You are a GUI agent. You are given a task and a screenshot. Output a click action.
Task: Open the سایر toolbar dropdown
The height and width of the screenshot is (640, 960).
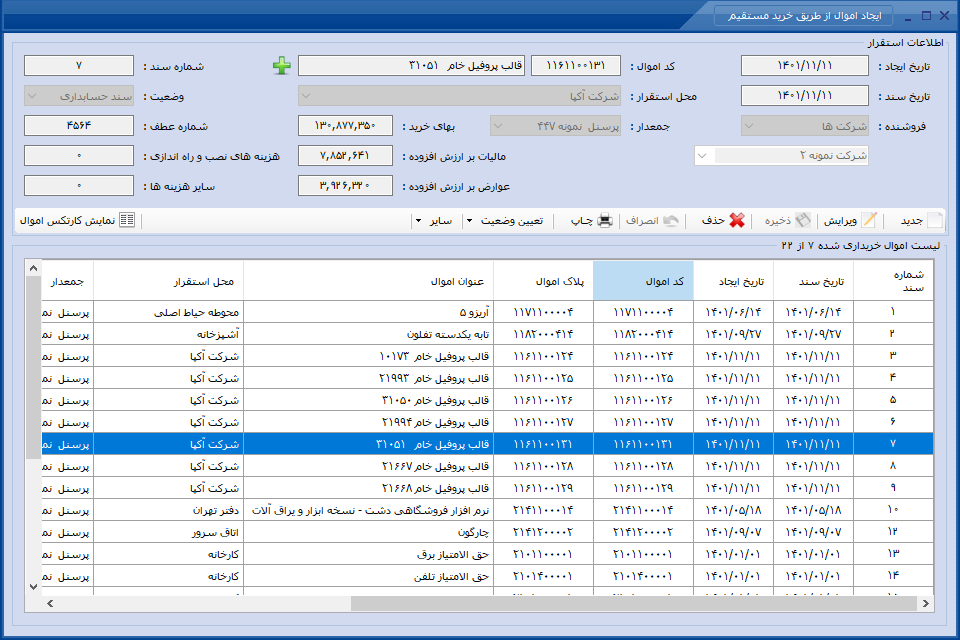click(434, 220)
